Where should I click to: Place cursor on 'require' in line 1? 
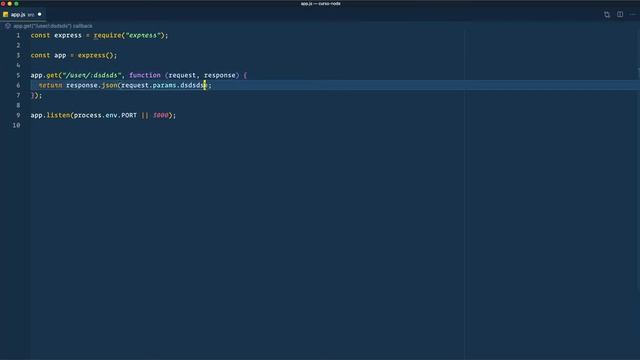click(108, 36)
